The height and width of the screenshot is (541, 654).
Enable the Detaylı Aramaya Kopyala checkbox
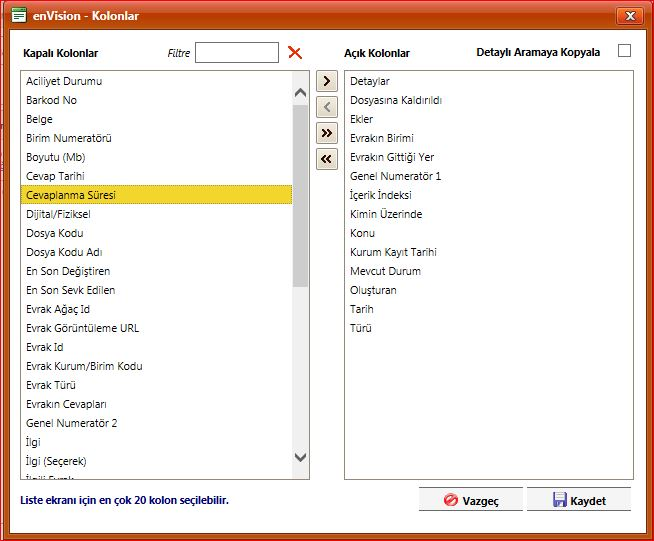click(624, 50)
